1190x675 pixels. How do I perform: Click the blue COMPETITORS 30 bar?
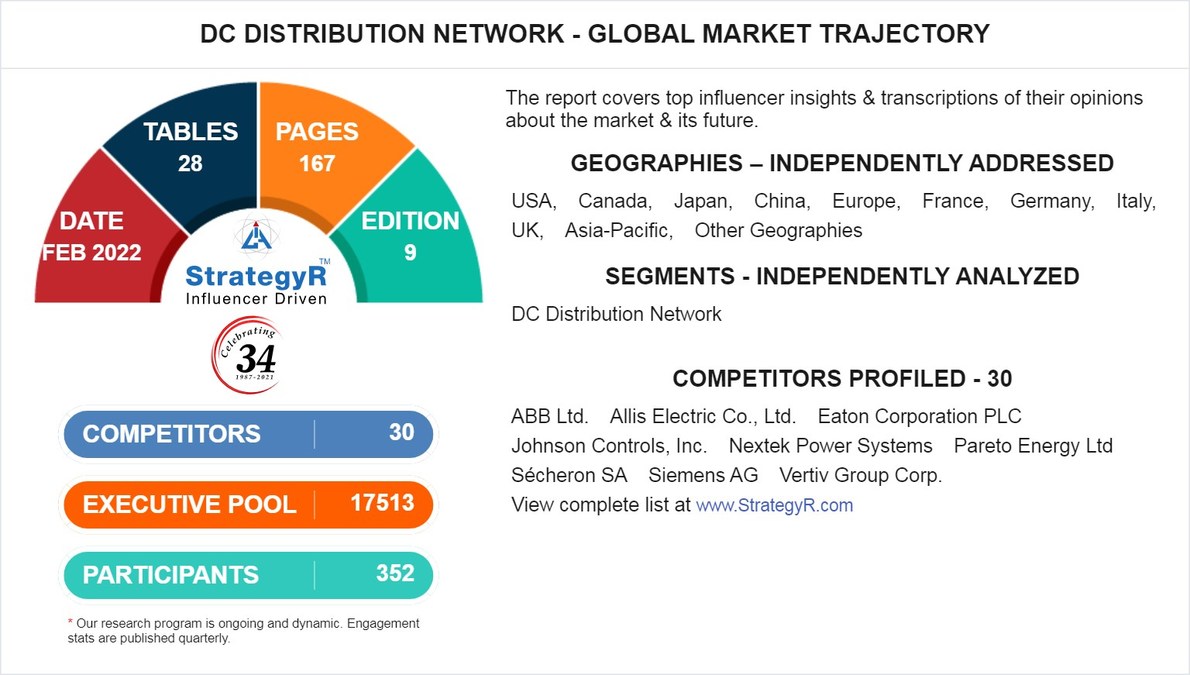point(248,434)
